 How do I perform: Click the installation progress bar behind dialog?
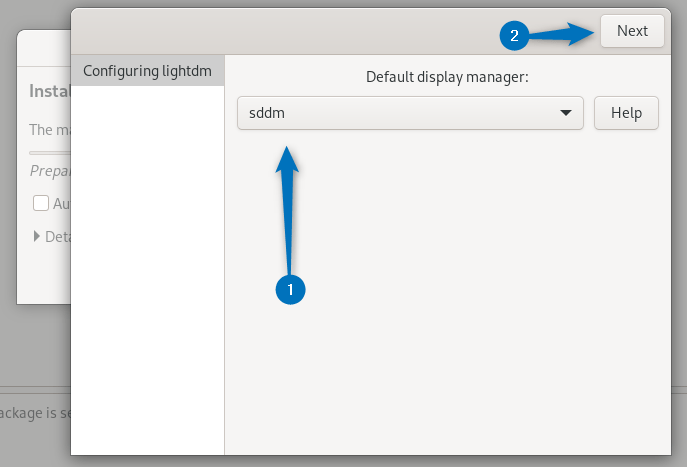point(50,151)
